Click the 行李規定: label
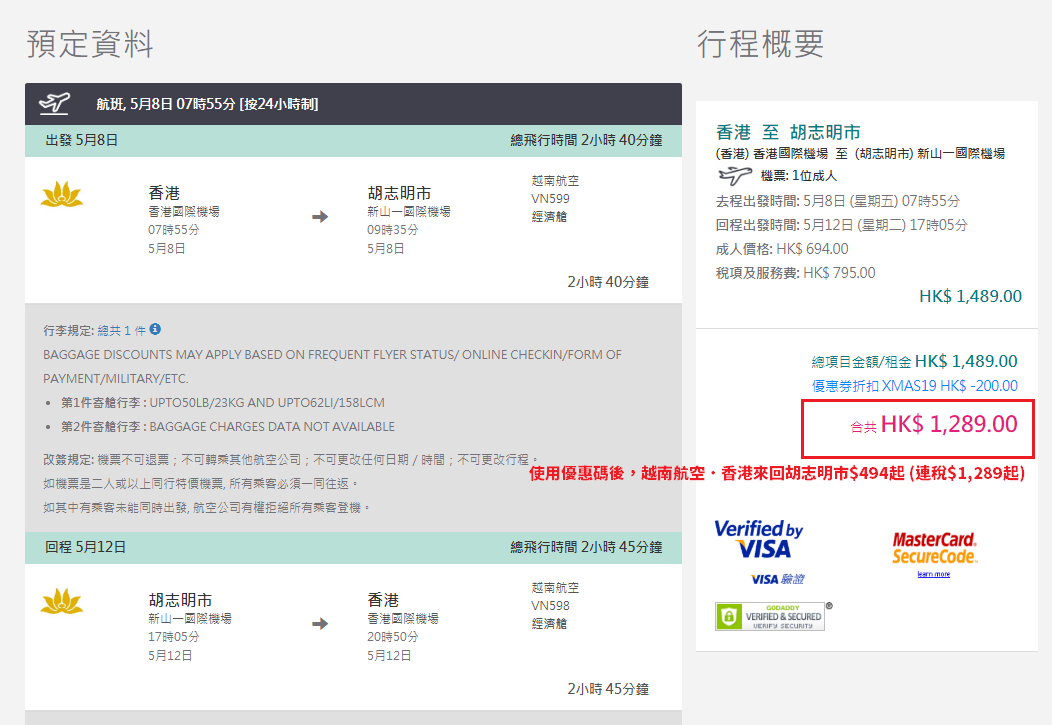 click(x=69, y=331)
